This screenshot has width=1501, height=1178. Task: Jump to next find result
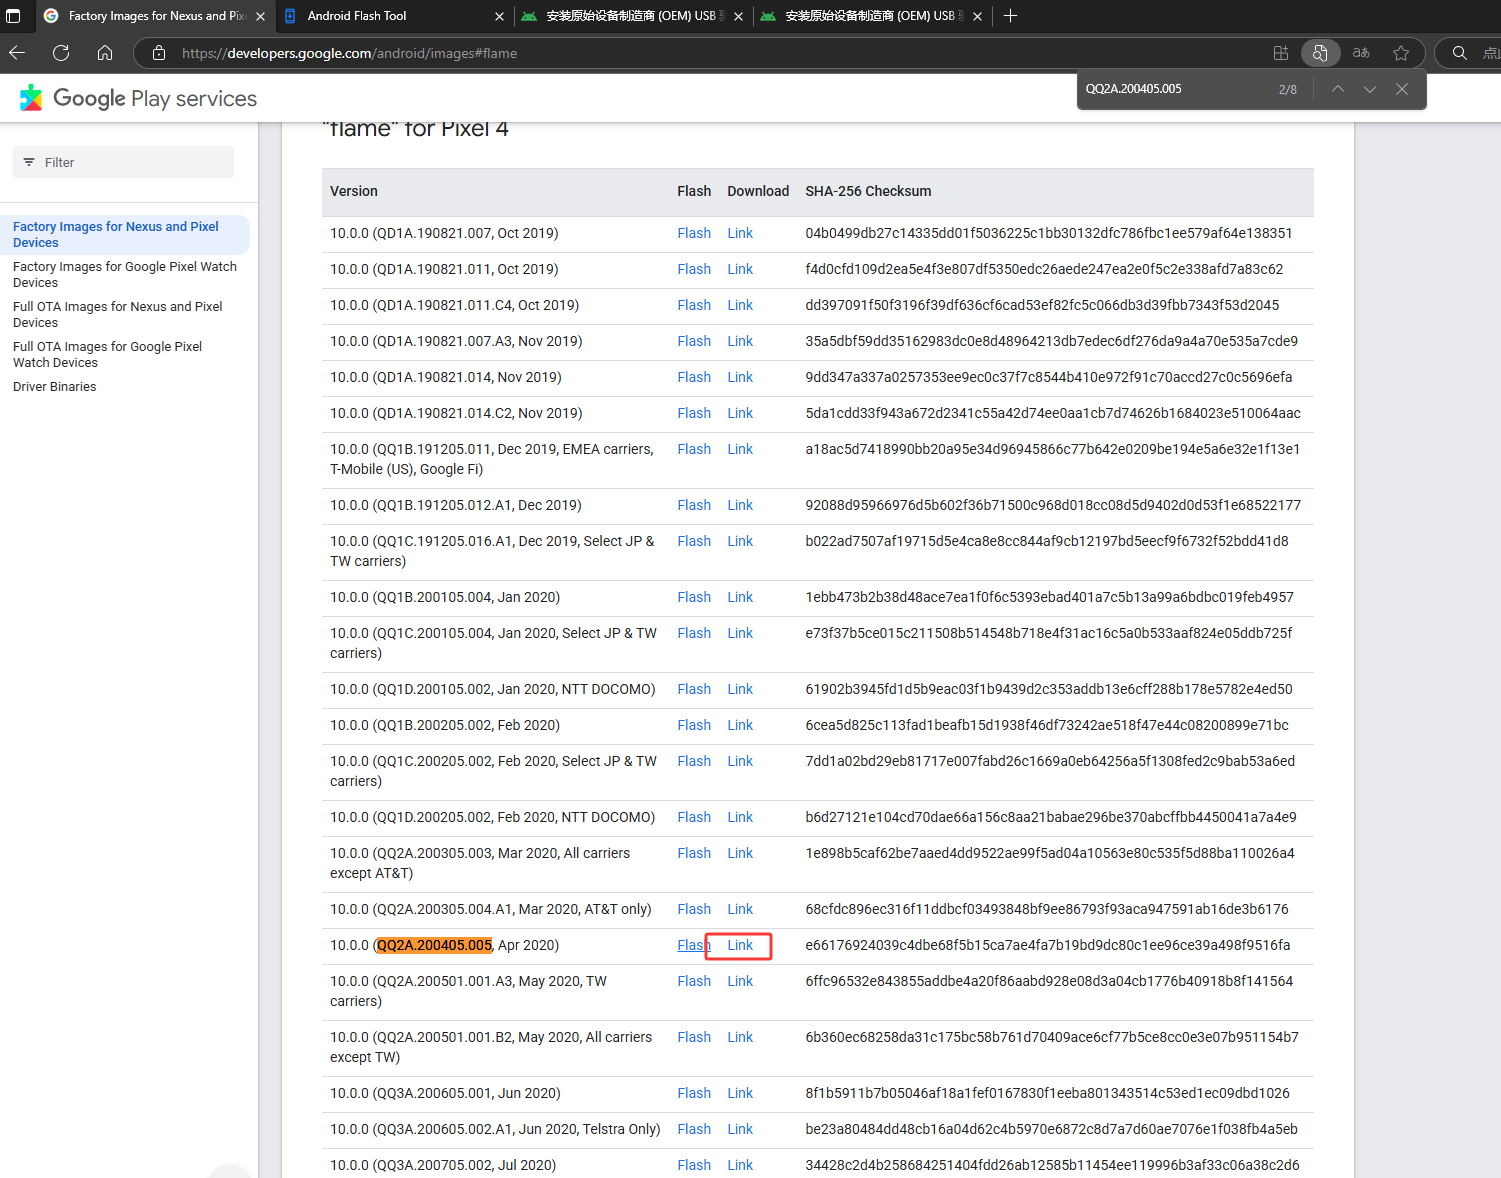[1370, 89]
